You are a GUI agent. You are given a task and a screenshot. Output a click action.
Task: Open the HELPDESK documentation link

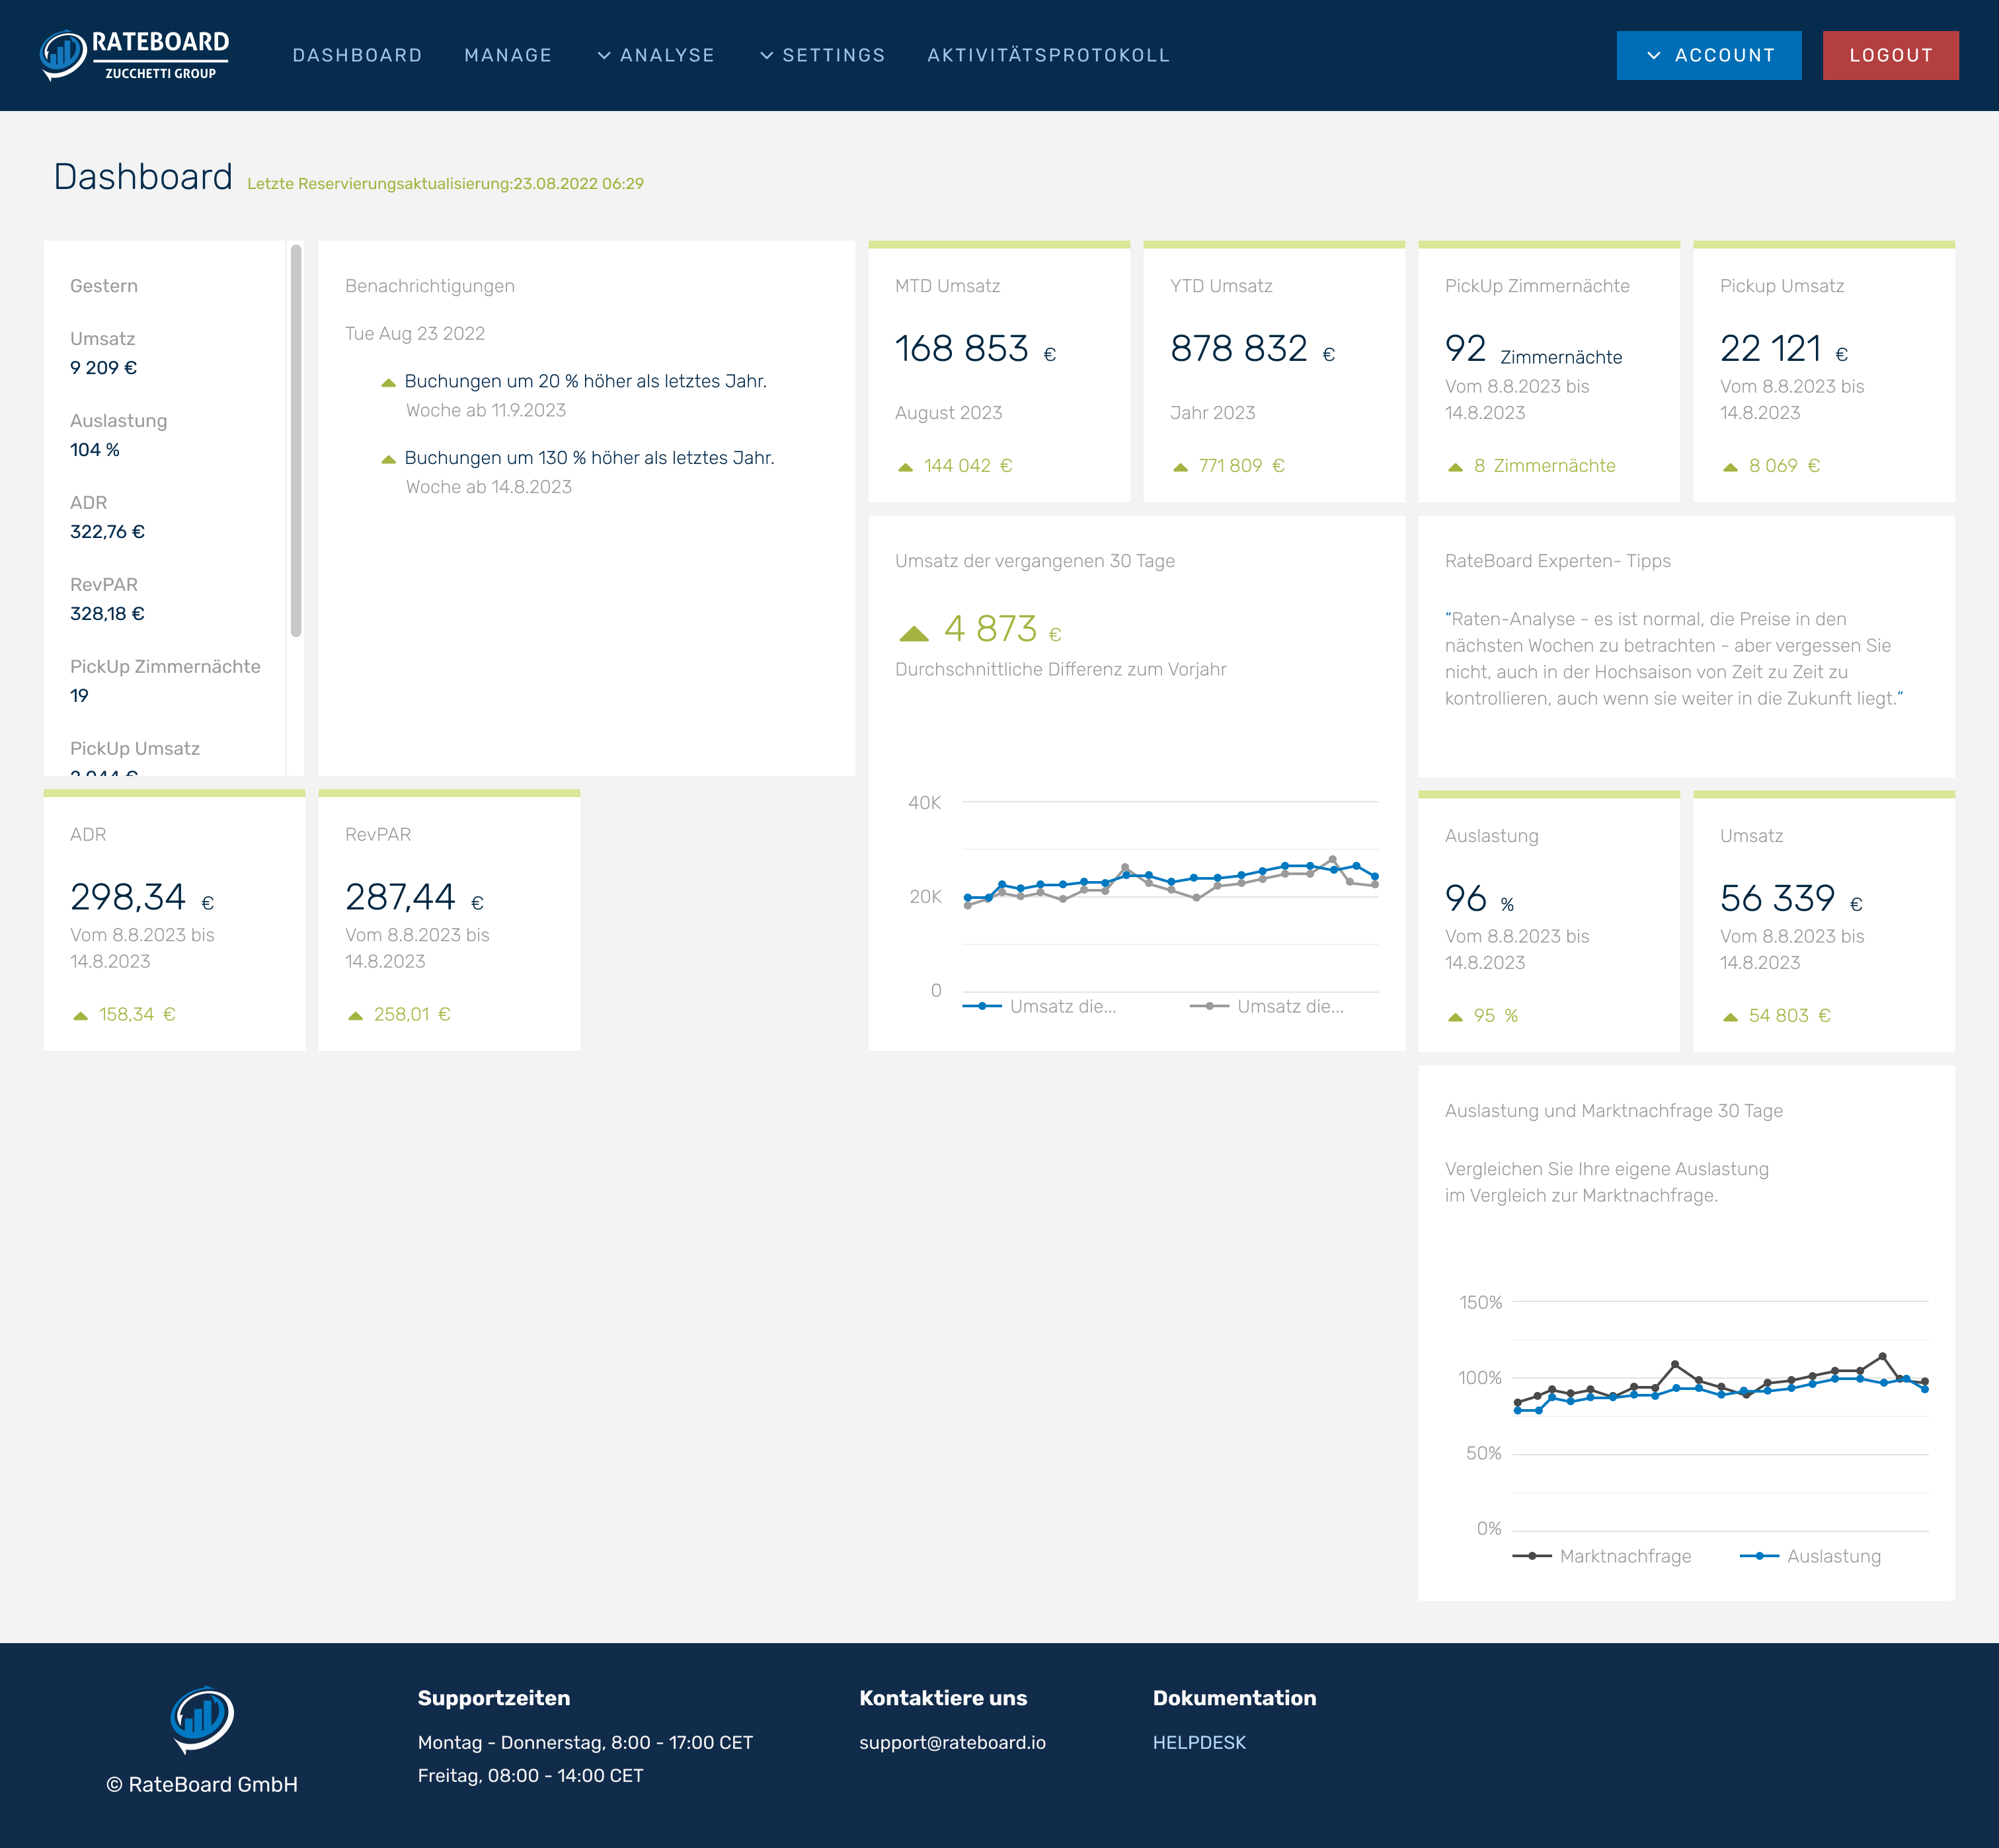tap(1198, 1742)
